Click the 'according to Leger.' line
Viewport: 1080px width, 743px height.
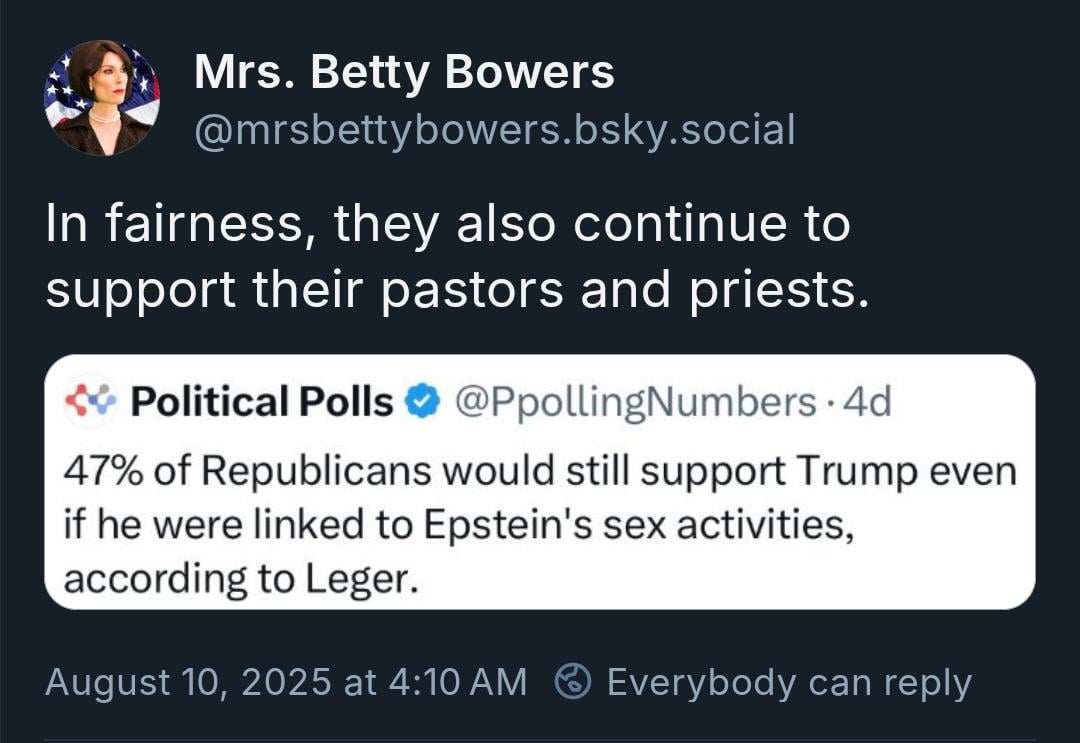(241, 579)
